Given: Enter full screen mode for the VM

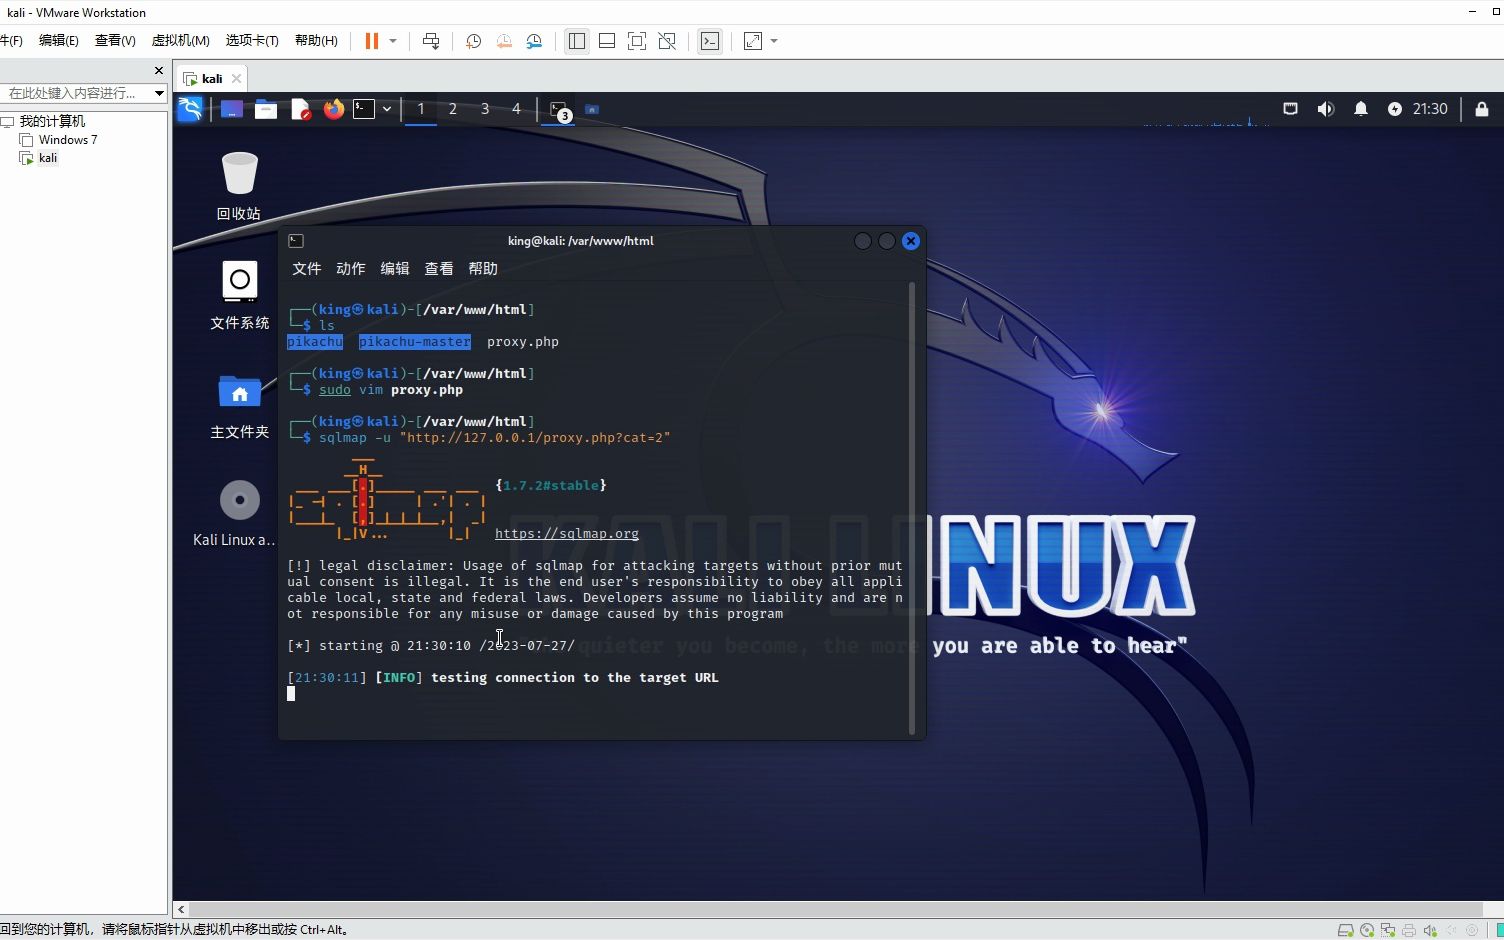Looking at the screenshot, I should tap(637, 41).
